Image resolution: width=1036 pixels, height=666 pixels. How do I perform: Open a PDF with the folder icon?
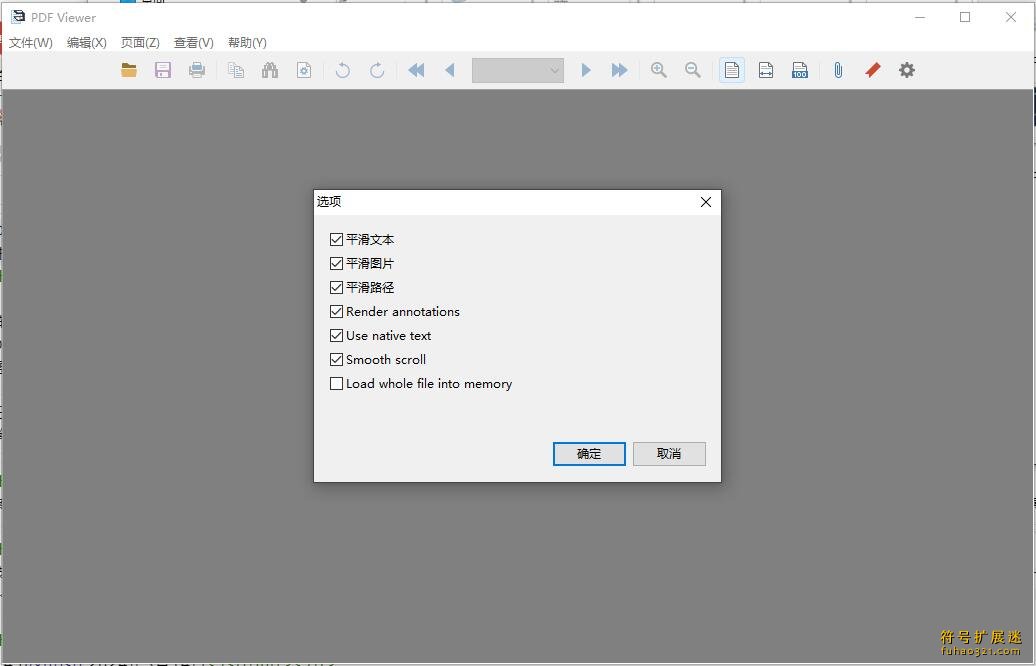pyautogui.click(x=129, y=70)
